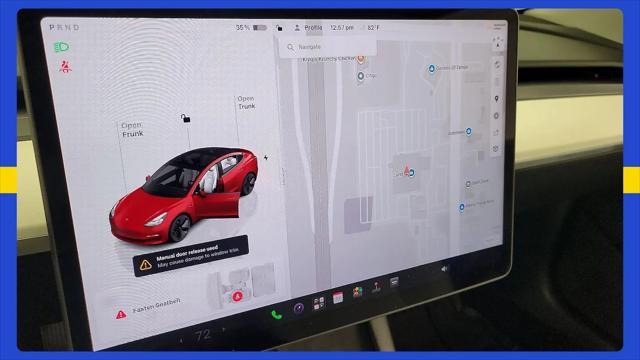Open the green phone app

(277, 315)
